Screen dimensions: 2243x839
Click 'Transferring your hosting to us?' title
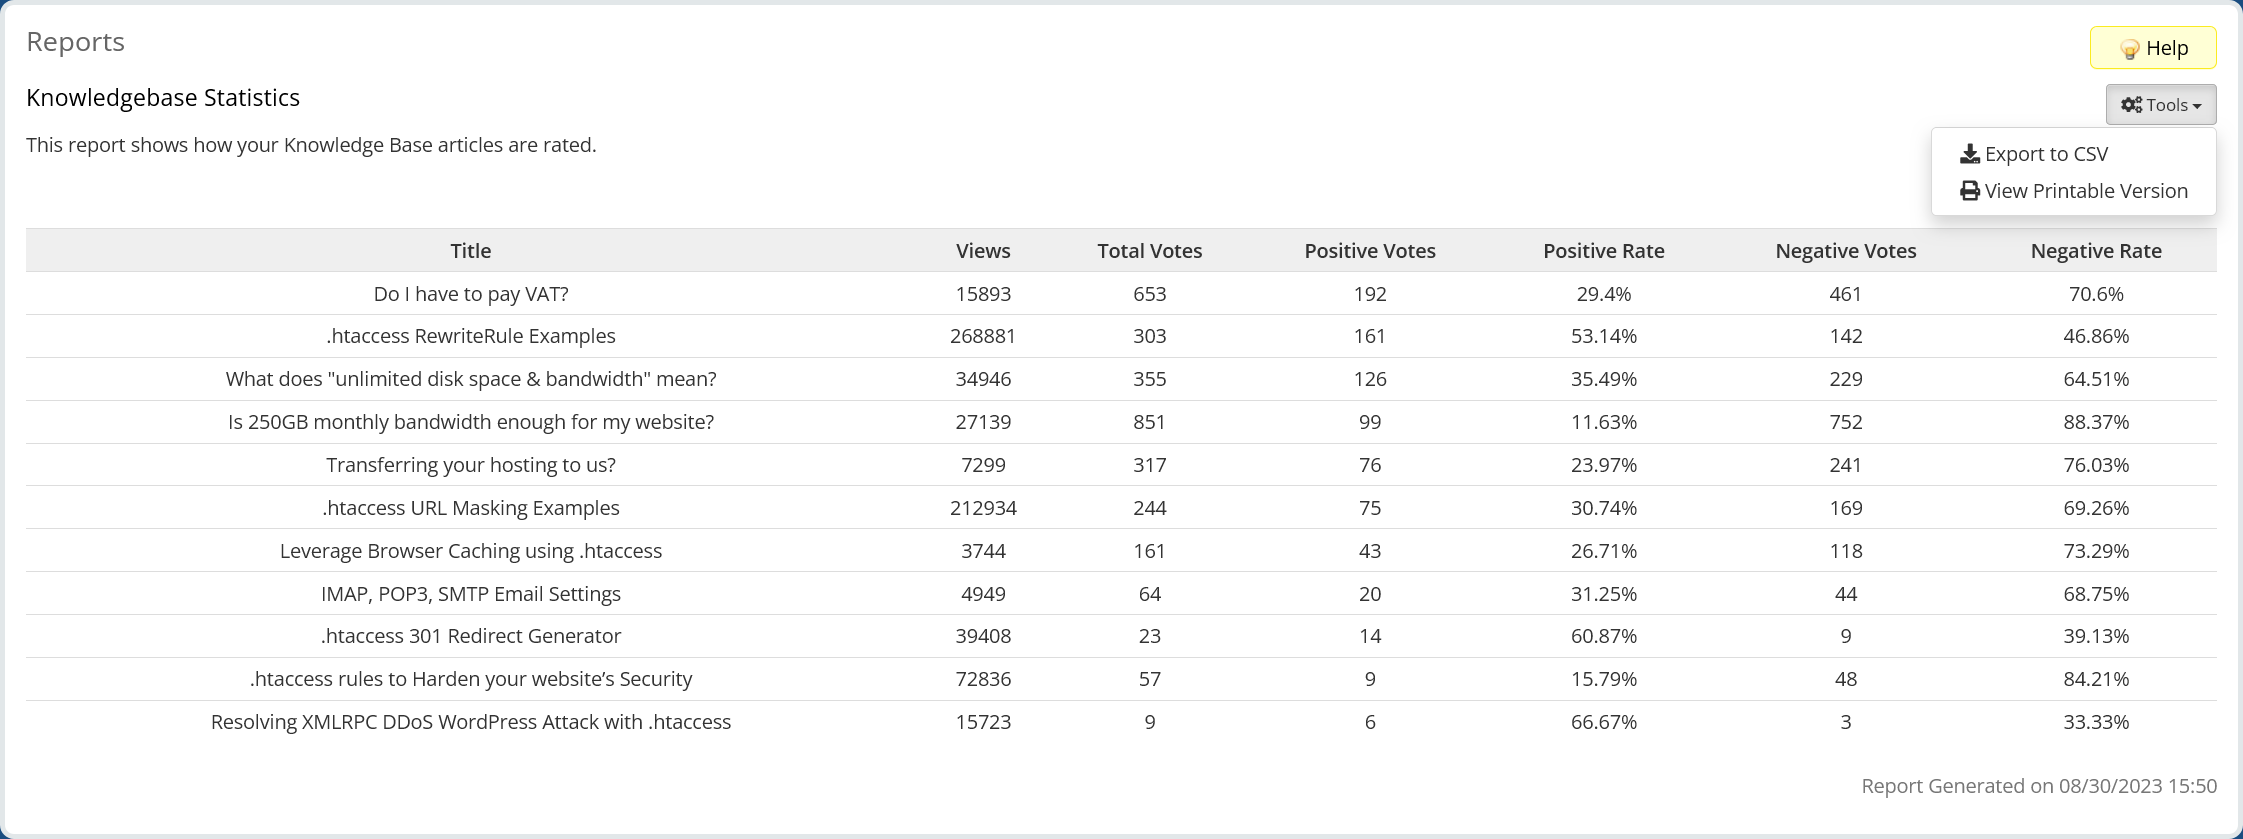[x=470, y=465]
